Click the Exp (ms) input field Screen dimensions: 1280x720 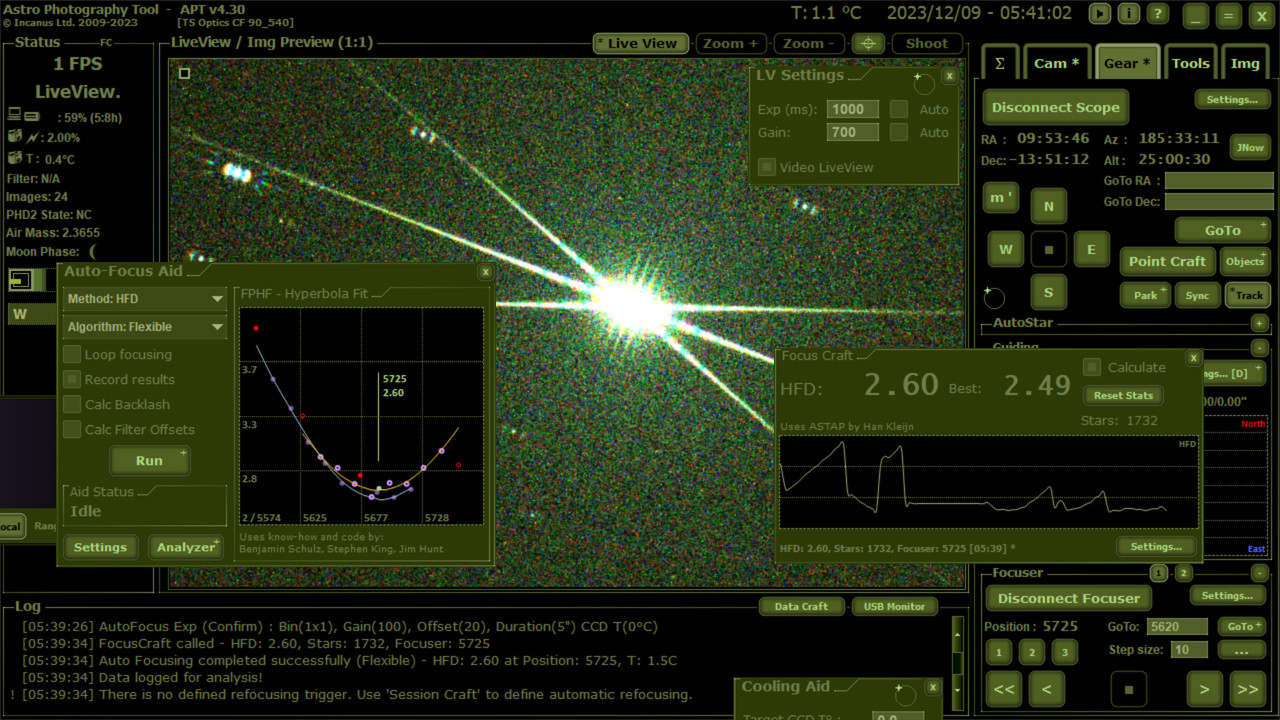click(853, 109)
